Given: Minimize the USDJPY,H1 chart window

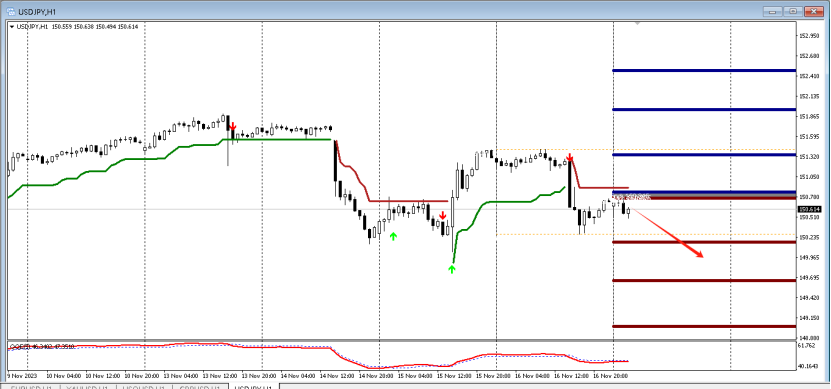Looking at the screenshot, I should click(772, 11).
